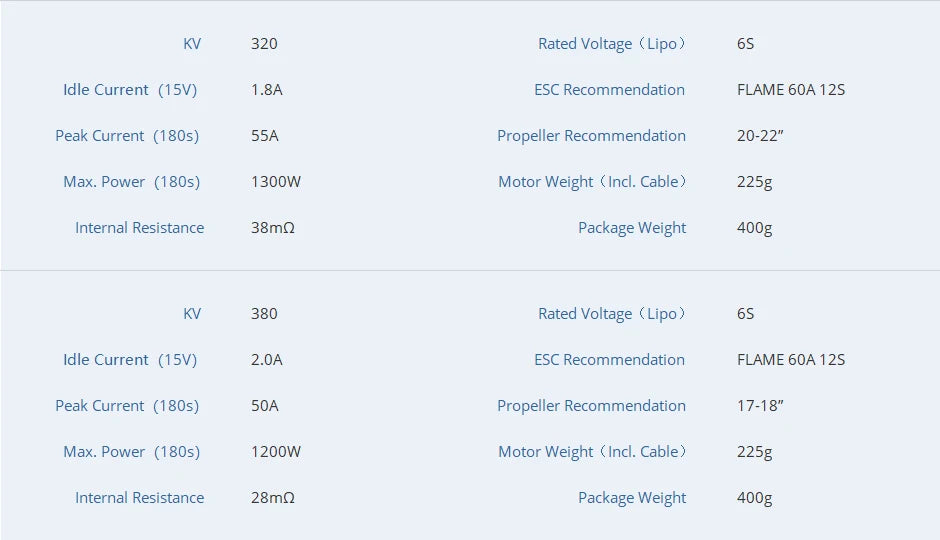
Task: Click the 38mΩ internal resistance value
Action: pos(273,228)
